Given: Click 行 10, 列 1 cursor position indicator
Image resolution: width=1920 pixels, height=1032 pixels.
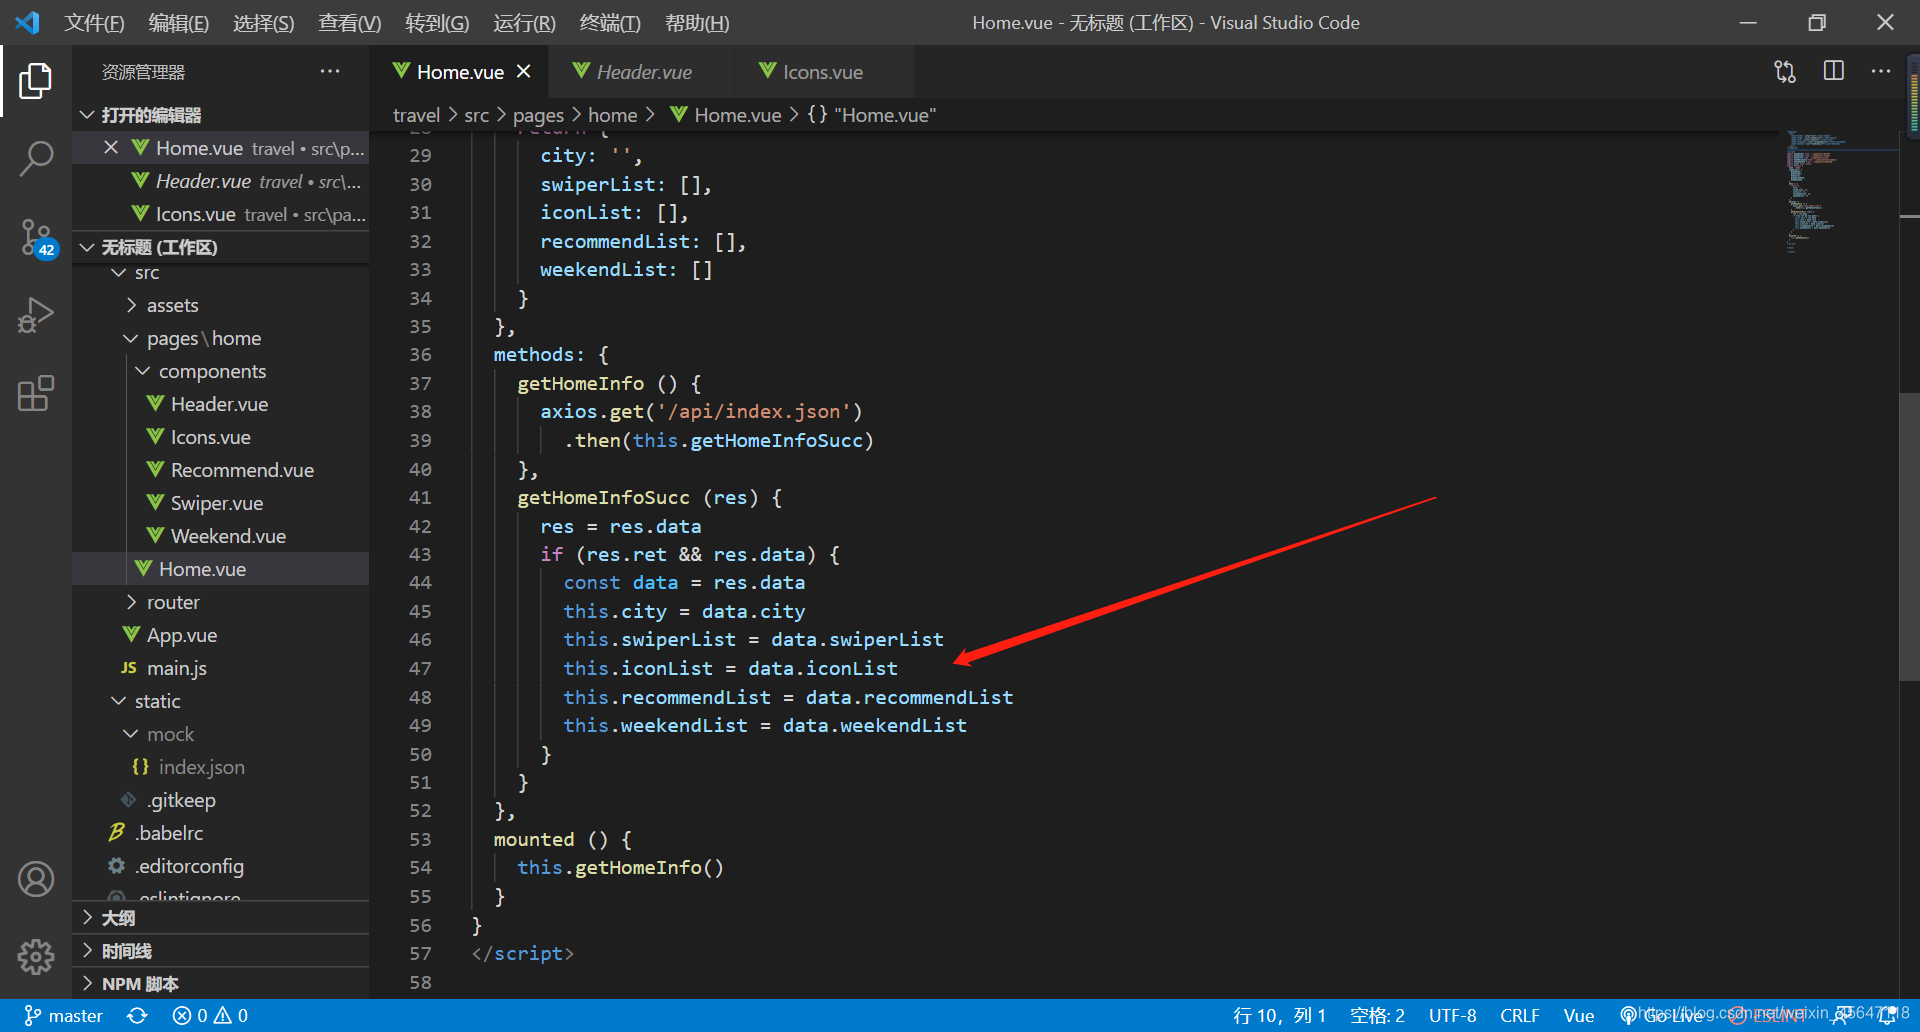Looking at the screenshot, I should [1279, 1016].
